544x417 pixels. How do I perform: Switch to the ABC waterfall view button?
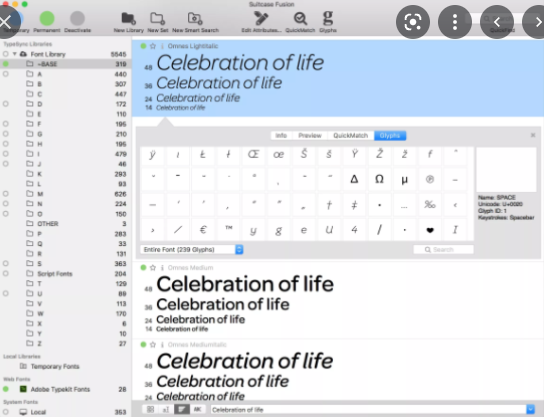[x=197, y=409]
